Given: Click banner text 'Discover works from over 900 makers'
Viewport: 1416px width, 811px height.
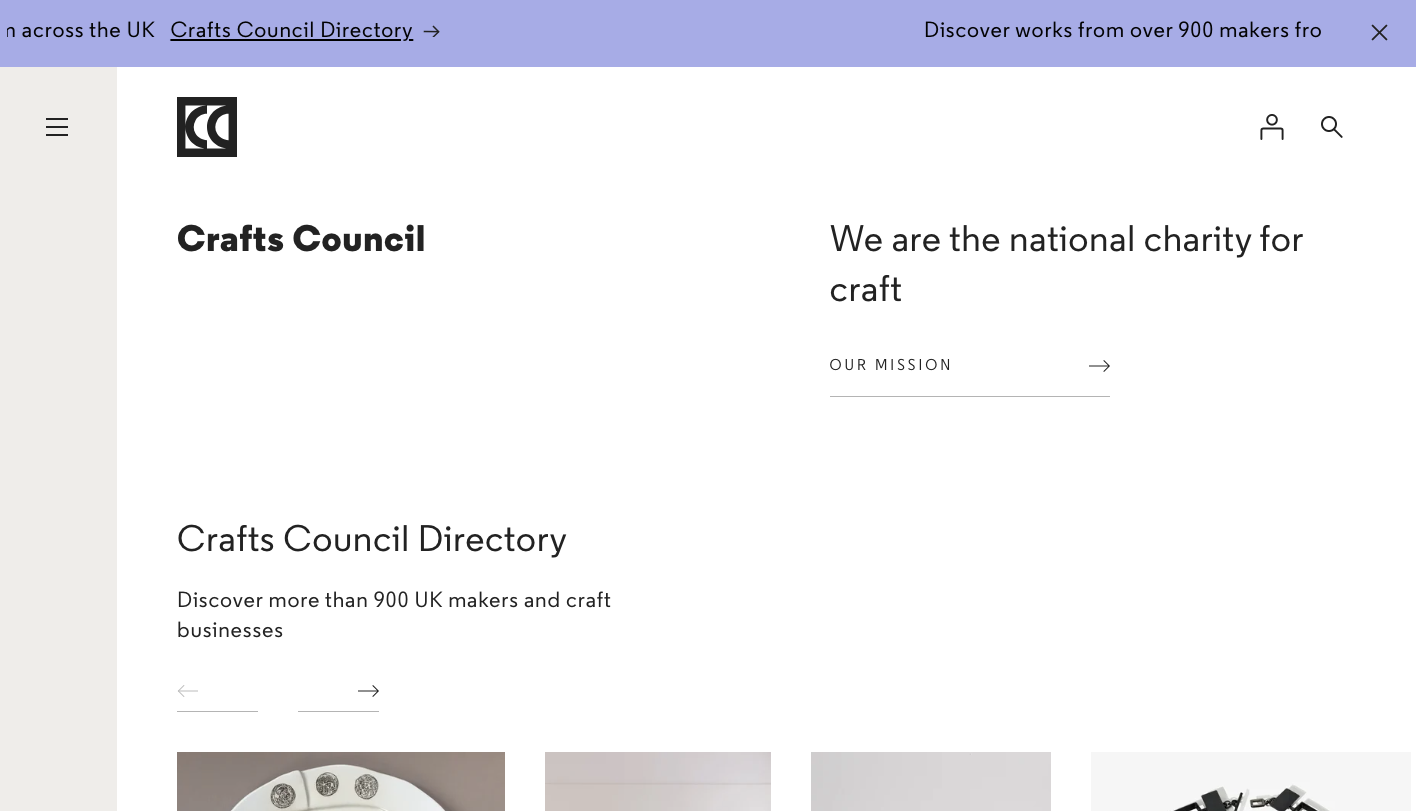Looking at the screenshot, I should [1103, 31].
